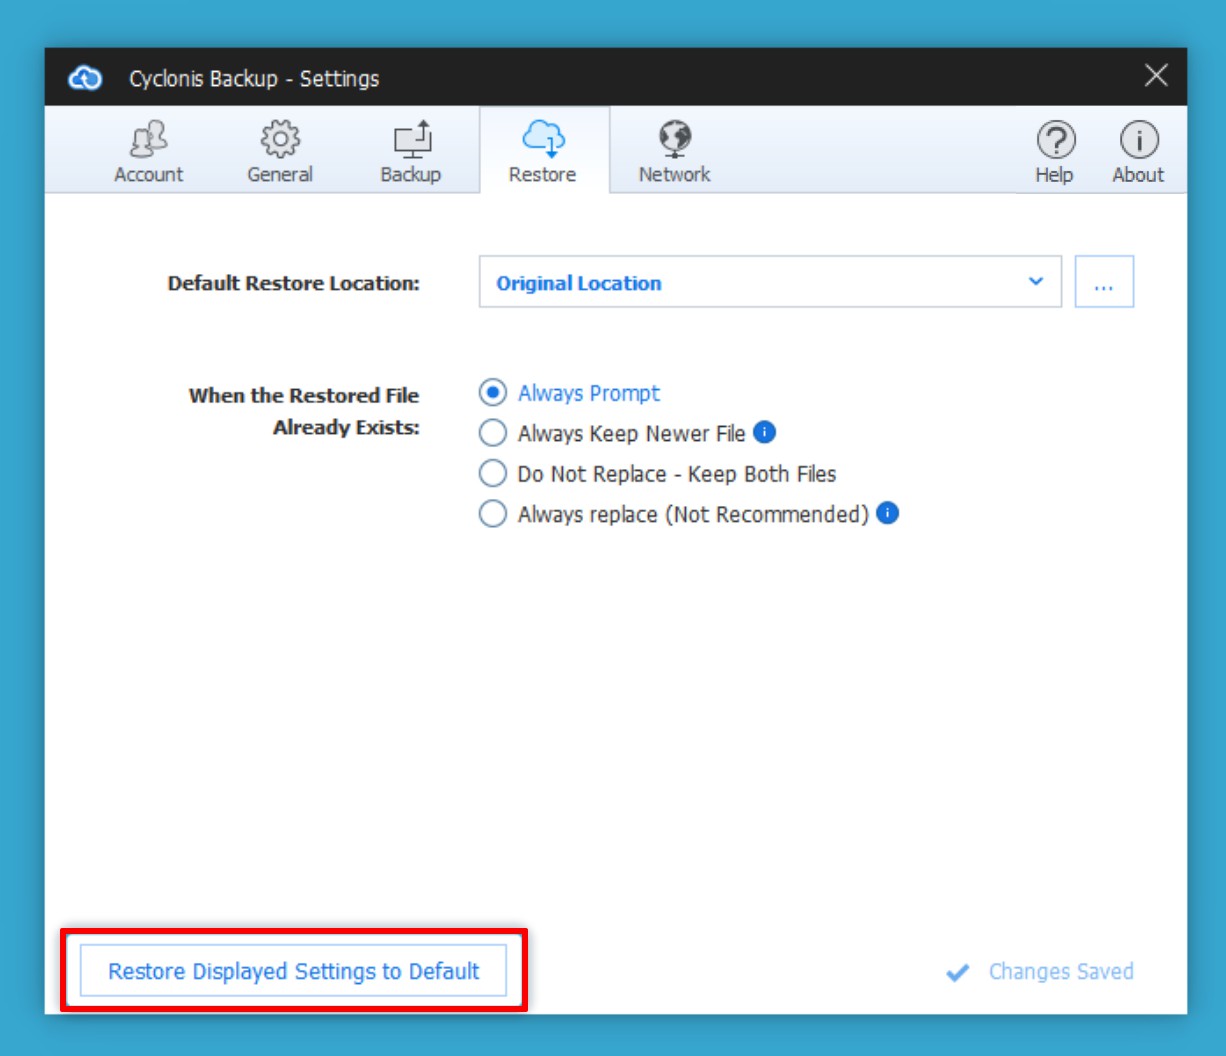This screenshot has width=1226, height=1056.
Task: Click the browse ellipsis button
Action: point(1104,283)
